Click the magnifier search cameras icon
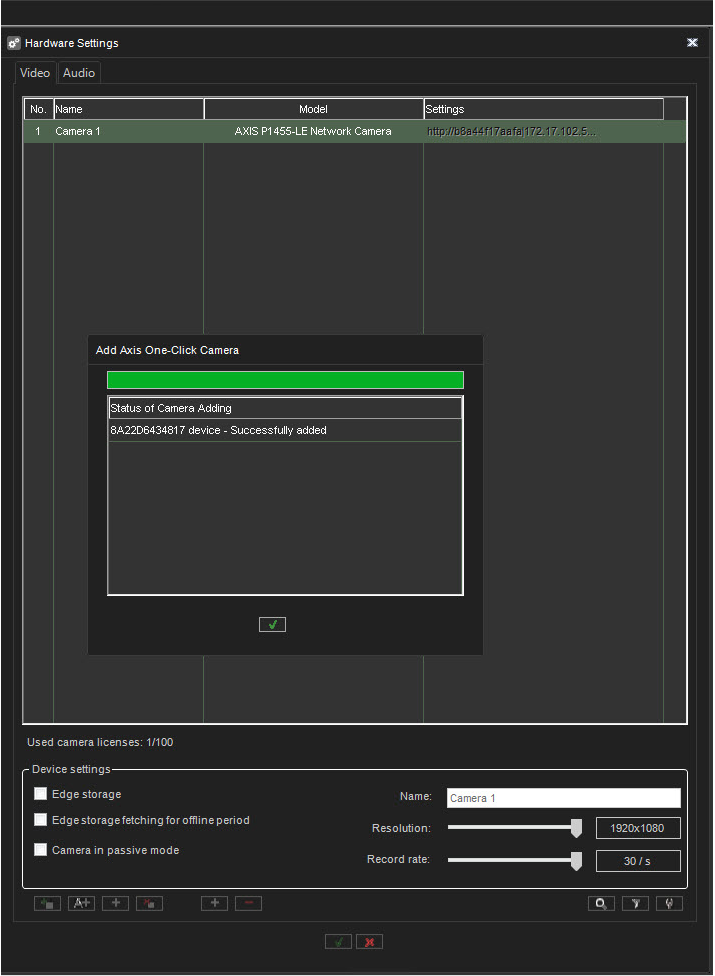715x976 pixels. 601,903
